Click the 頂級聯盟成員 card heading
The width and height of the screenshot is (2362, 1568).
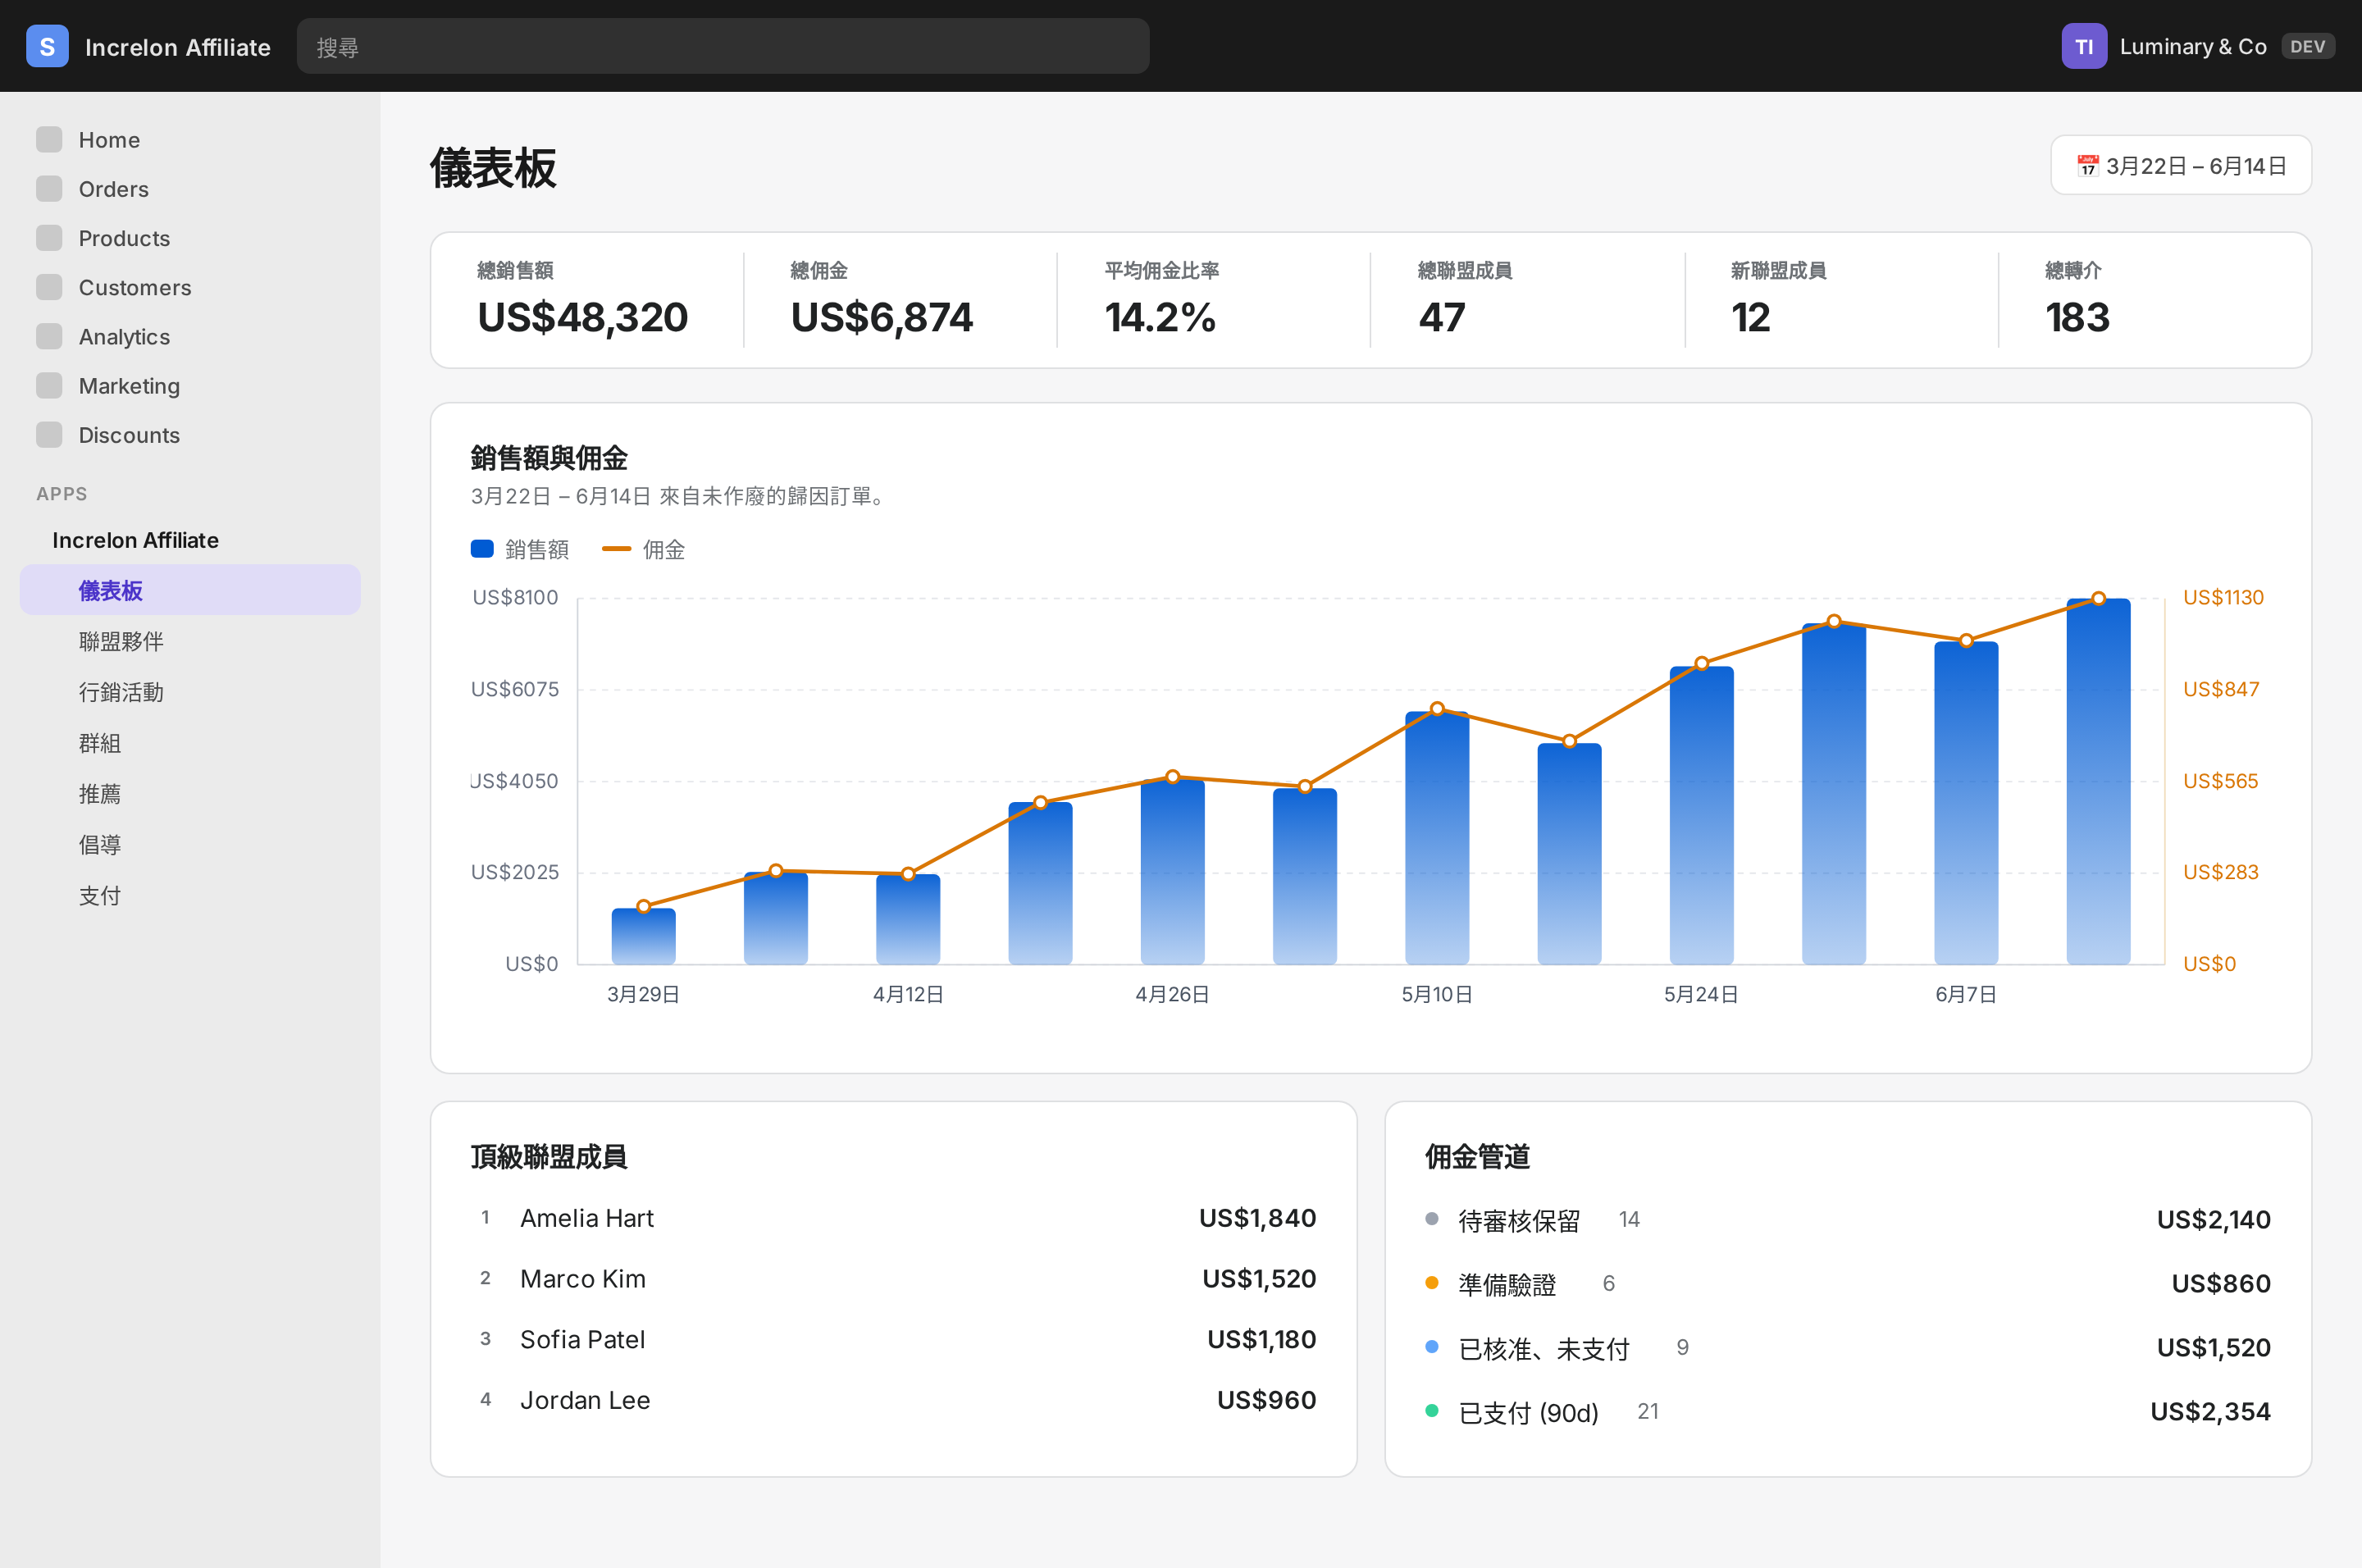tap(549, 1157)
